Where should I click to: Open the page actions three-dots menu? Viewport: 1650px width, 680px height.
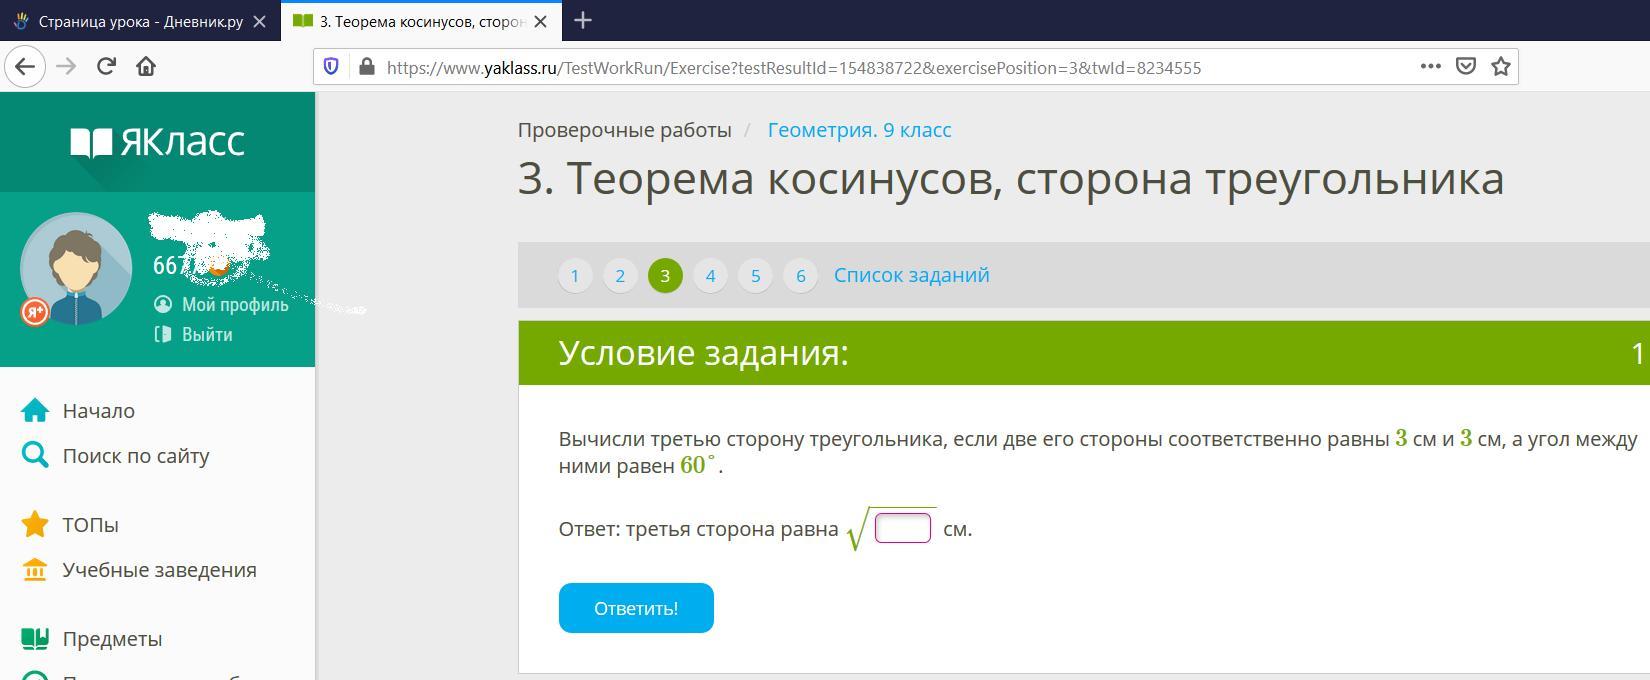1431,66
